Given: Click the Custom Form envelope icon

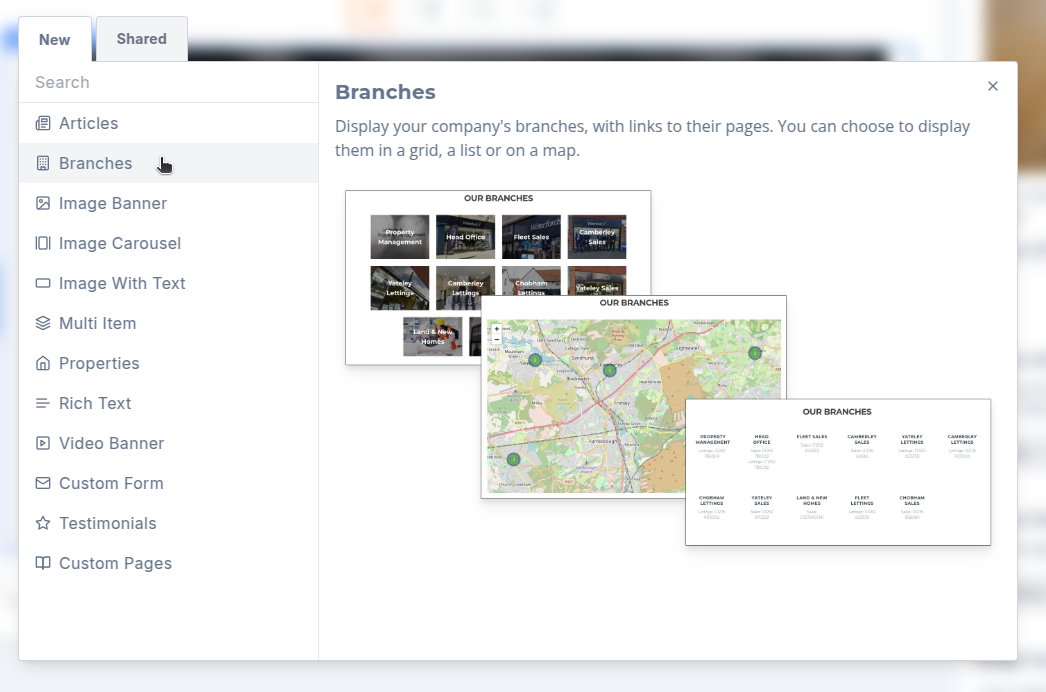Looking at the screenshot, I should point(43,484).
